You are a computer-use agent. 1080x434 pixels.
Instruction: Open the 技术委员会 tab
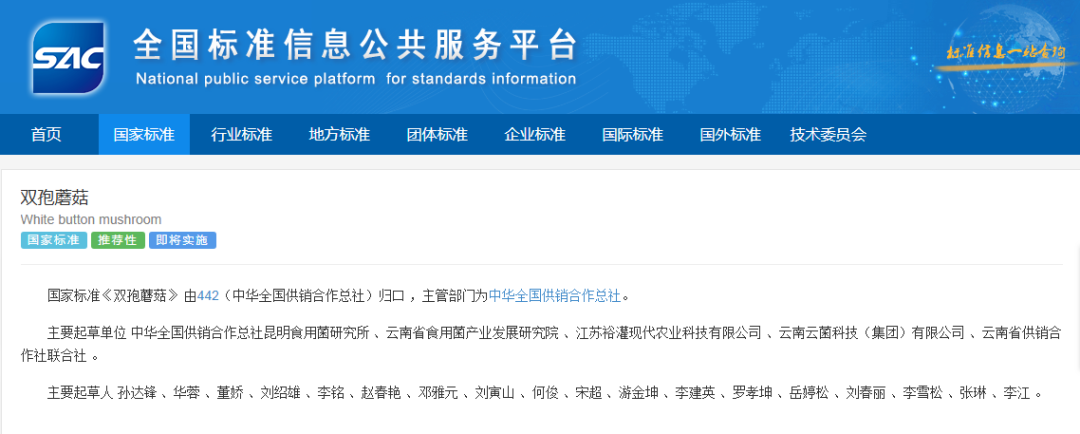coord(828,134)
